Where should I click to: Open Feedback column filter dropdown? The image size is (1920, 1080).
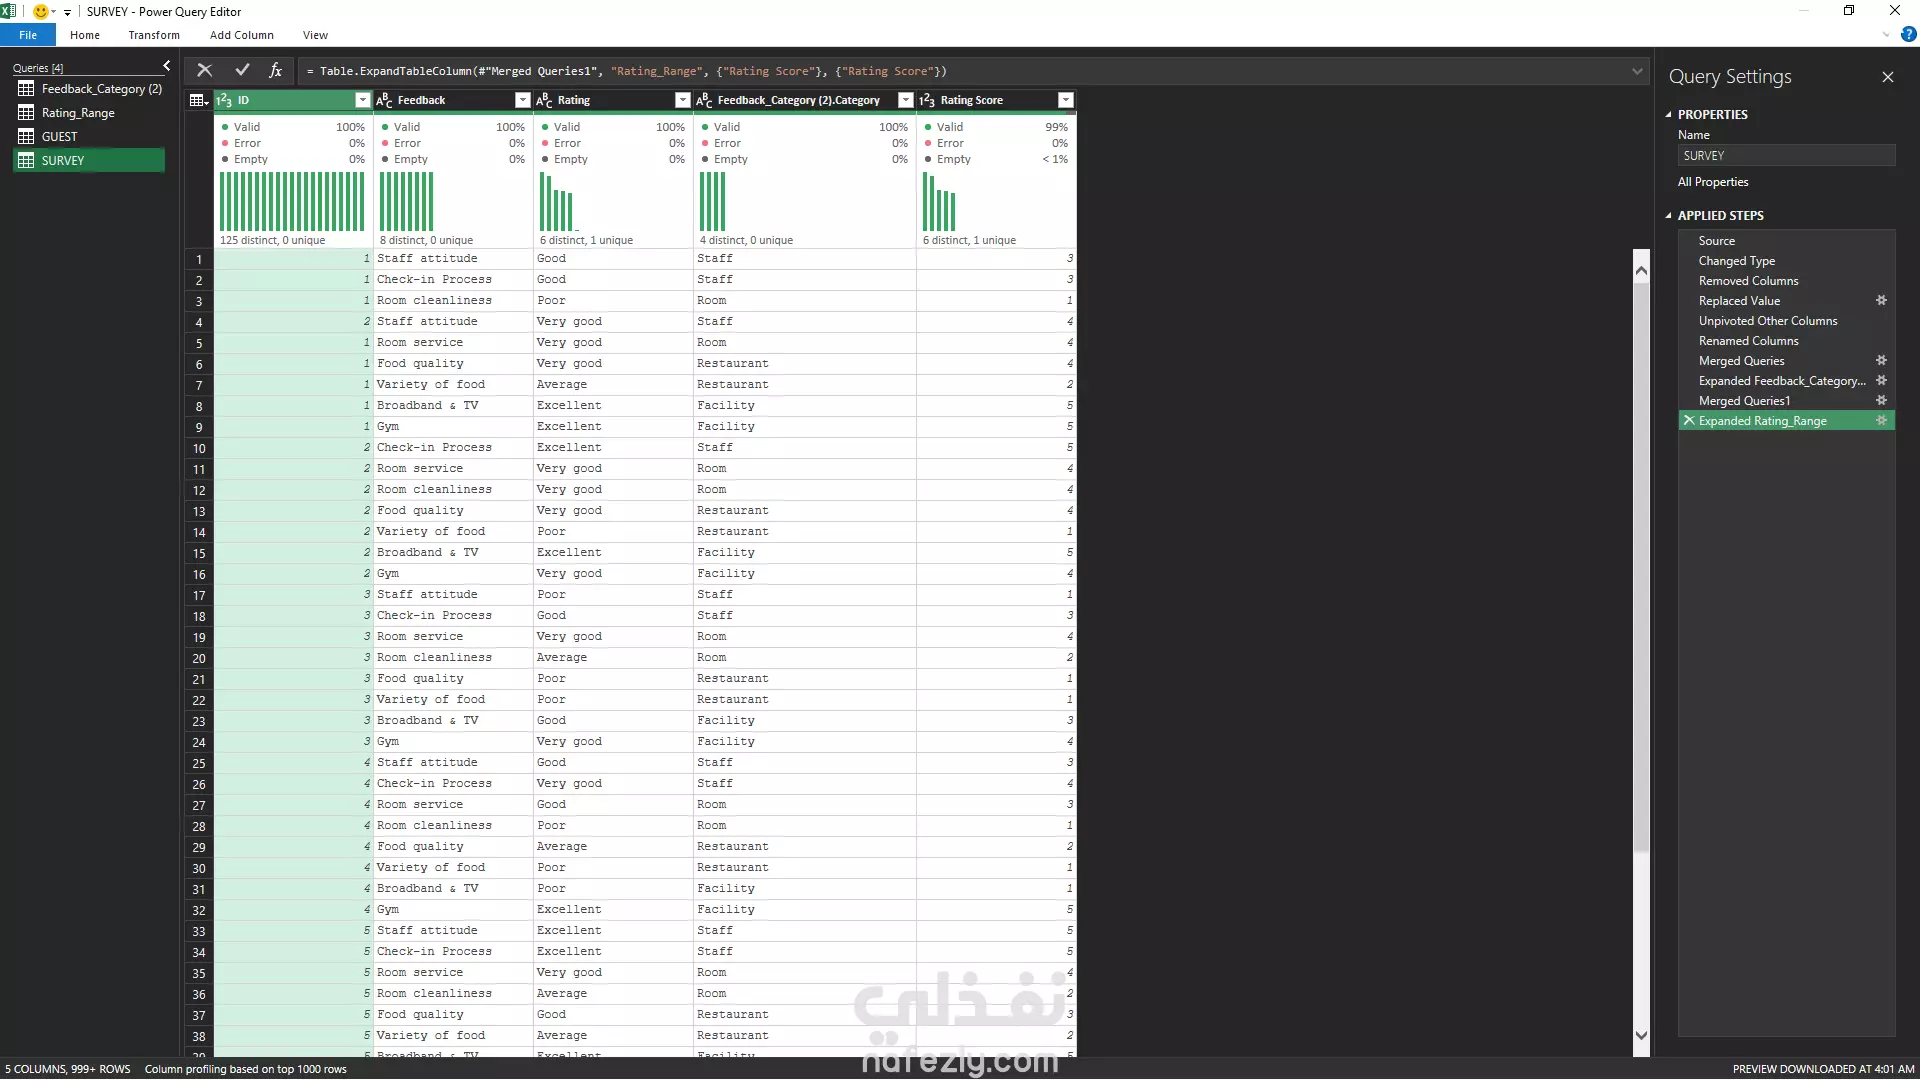522,100
